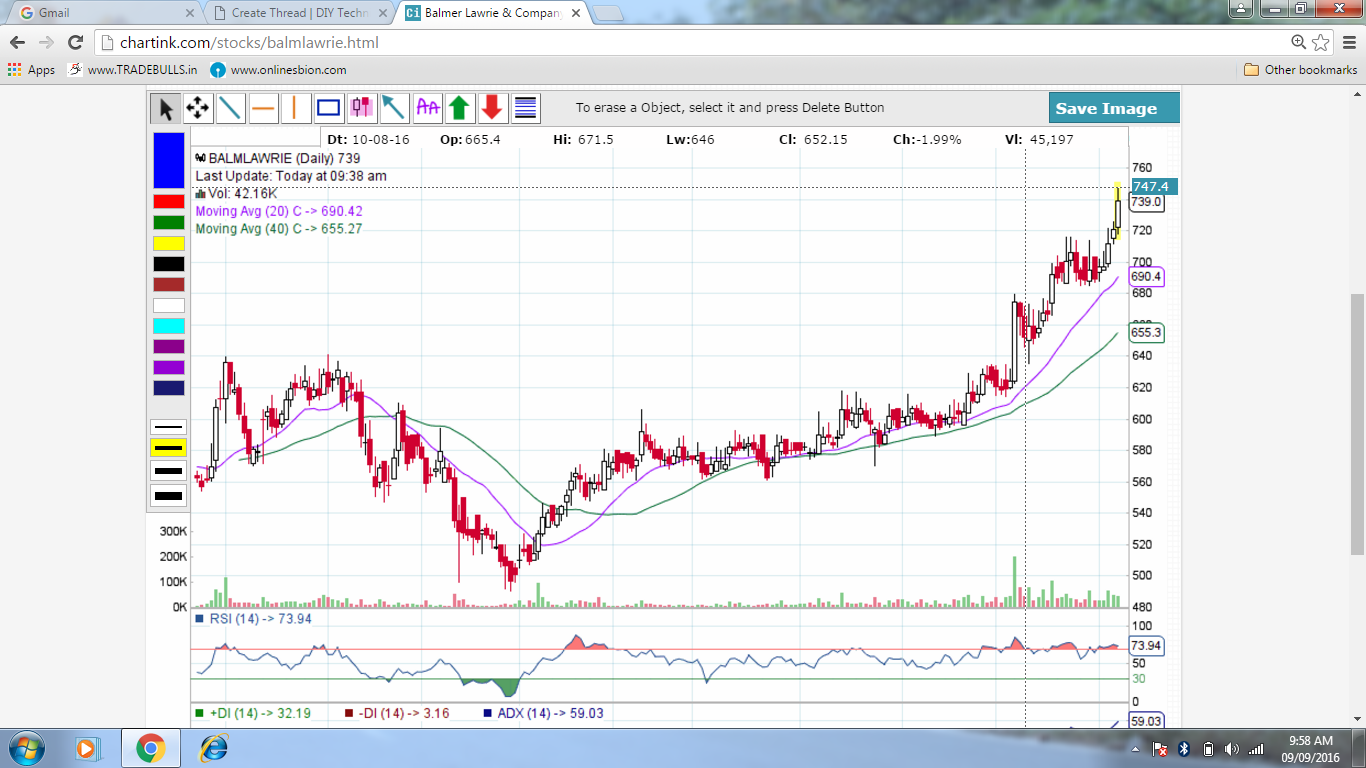The width and height of the screenshot is (1366, 768).
Task: Click the large blue current color box
Action: coord(169,160)
